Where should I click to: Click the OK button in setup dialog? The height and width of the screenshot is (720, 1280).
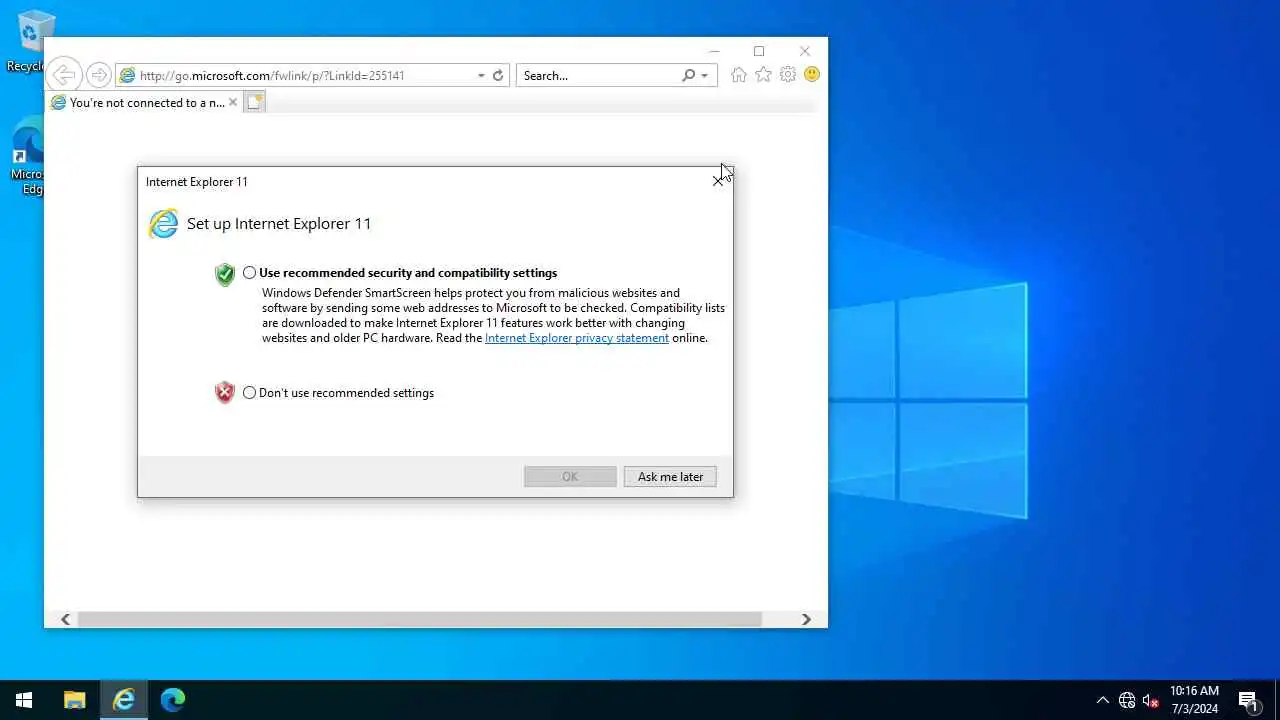(570, 477)
